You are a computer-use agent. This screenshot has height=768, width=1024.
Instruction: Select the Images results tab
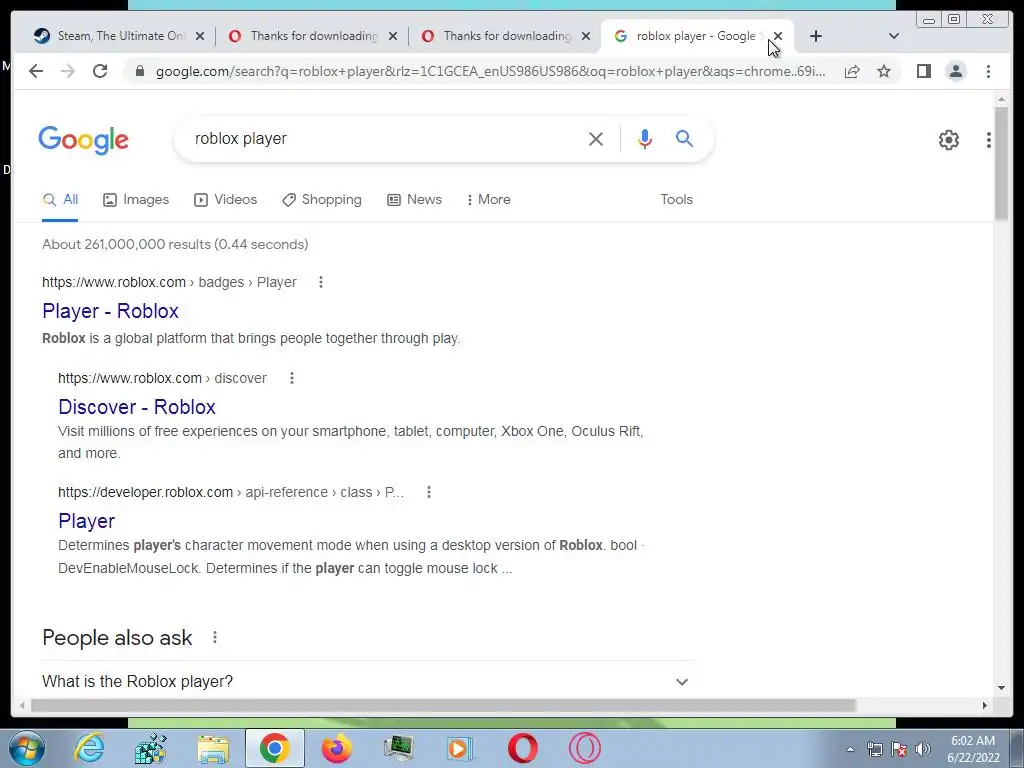[x=136, y=200]
